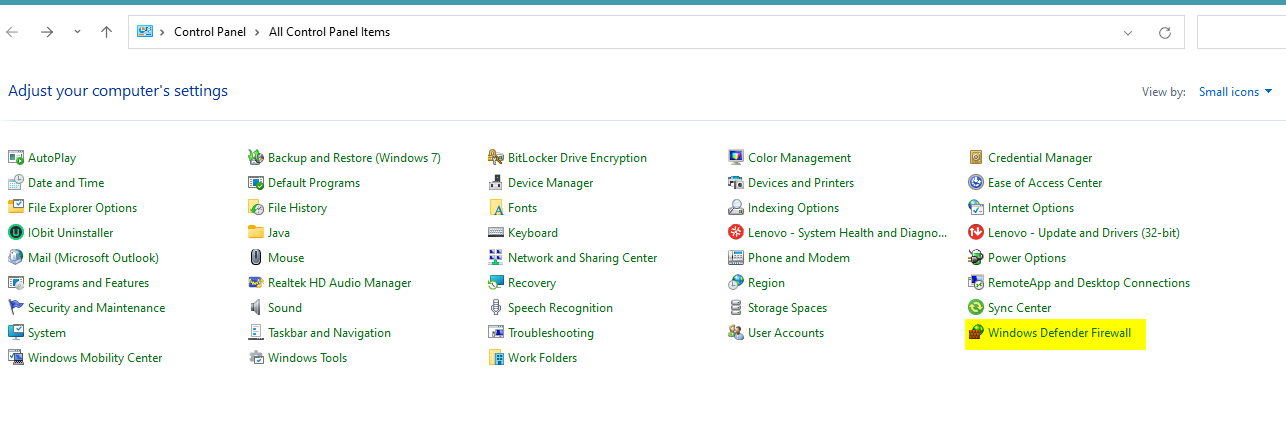This screenshot has height=442, width=1286.
Task: Click the System monitor icon
Action: click(16, 332)
